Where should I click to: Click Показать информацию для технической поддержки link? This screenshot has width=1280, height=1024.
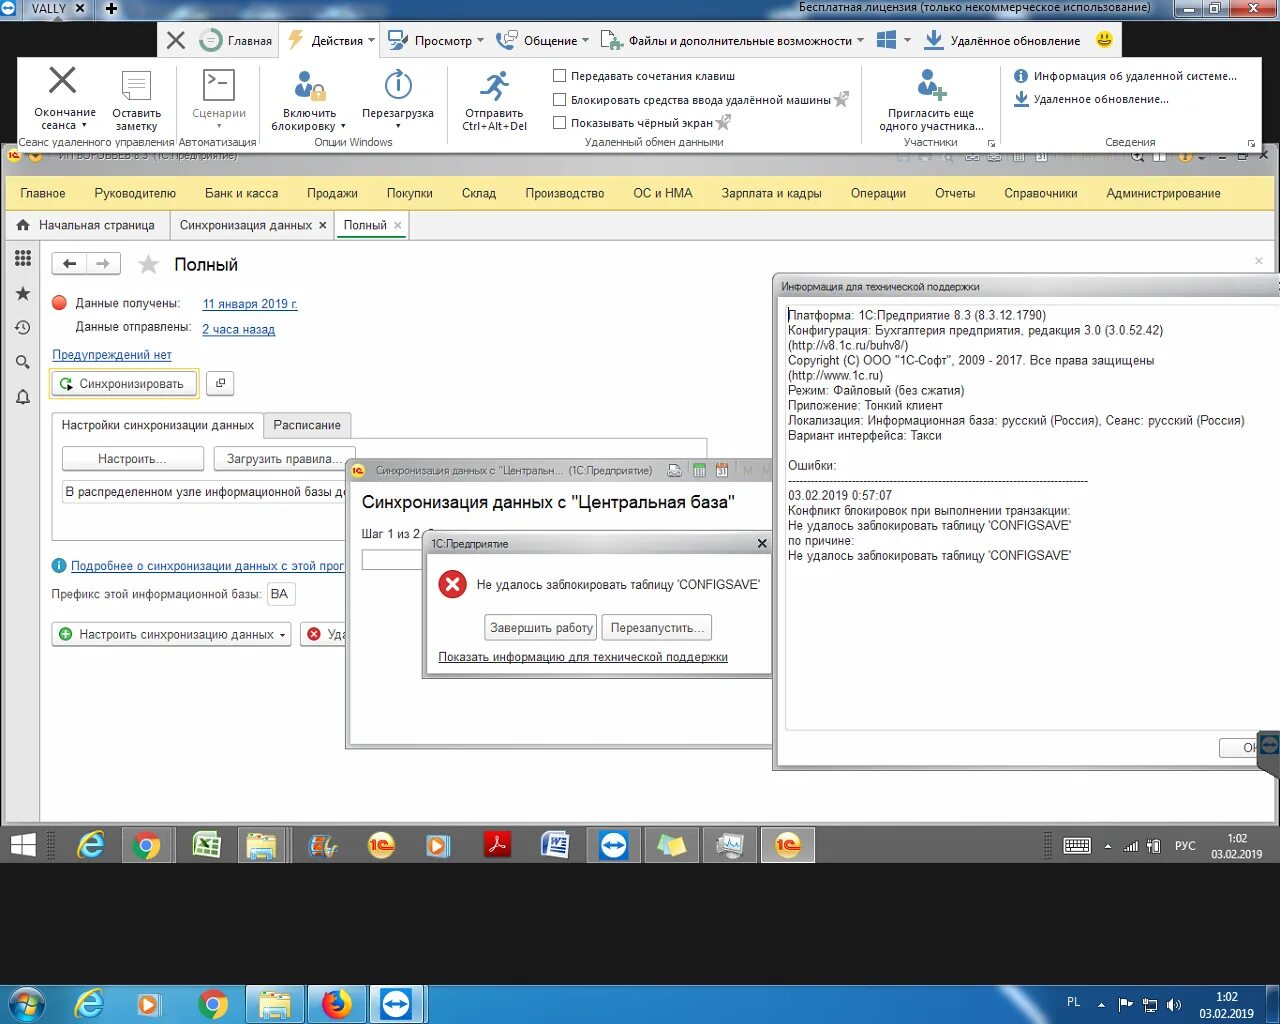(x=583, y=657)
